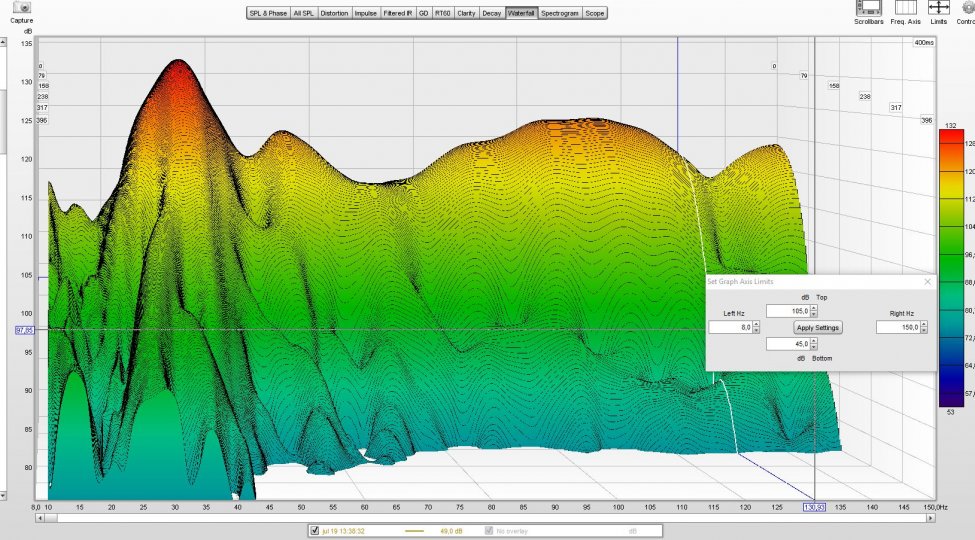975x540 pixels.
Task: Decrease Left Hz value with down arrow
Action: pyautogui.click(x=756, y=331)
